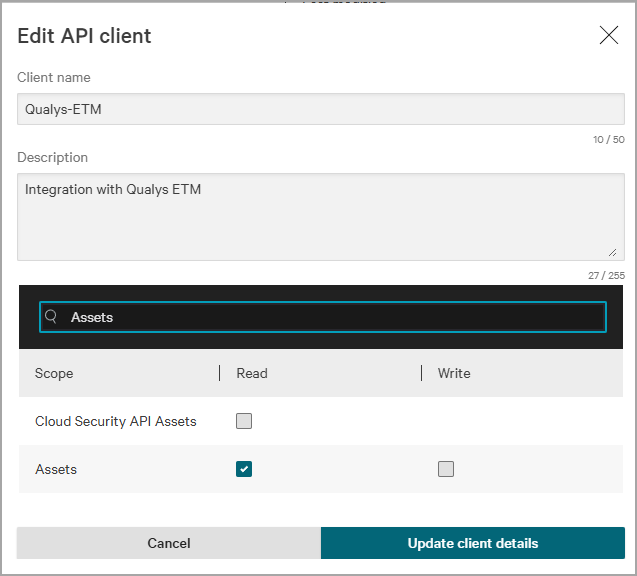Click the Edit API client dialog title

[85, 36]
